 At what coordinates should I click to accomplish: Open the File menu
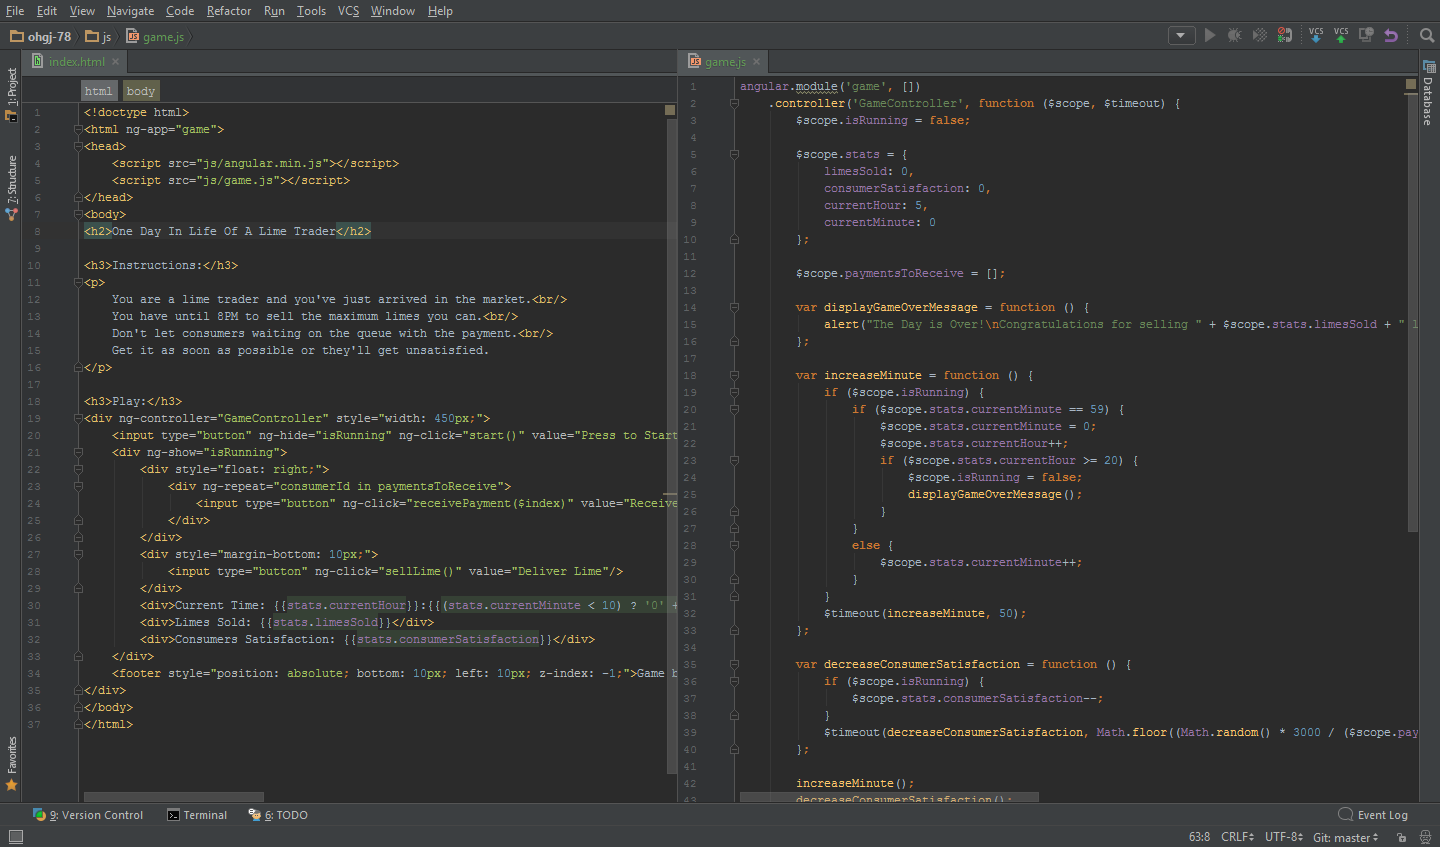(15, 11)
